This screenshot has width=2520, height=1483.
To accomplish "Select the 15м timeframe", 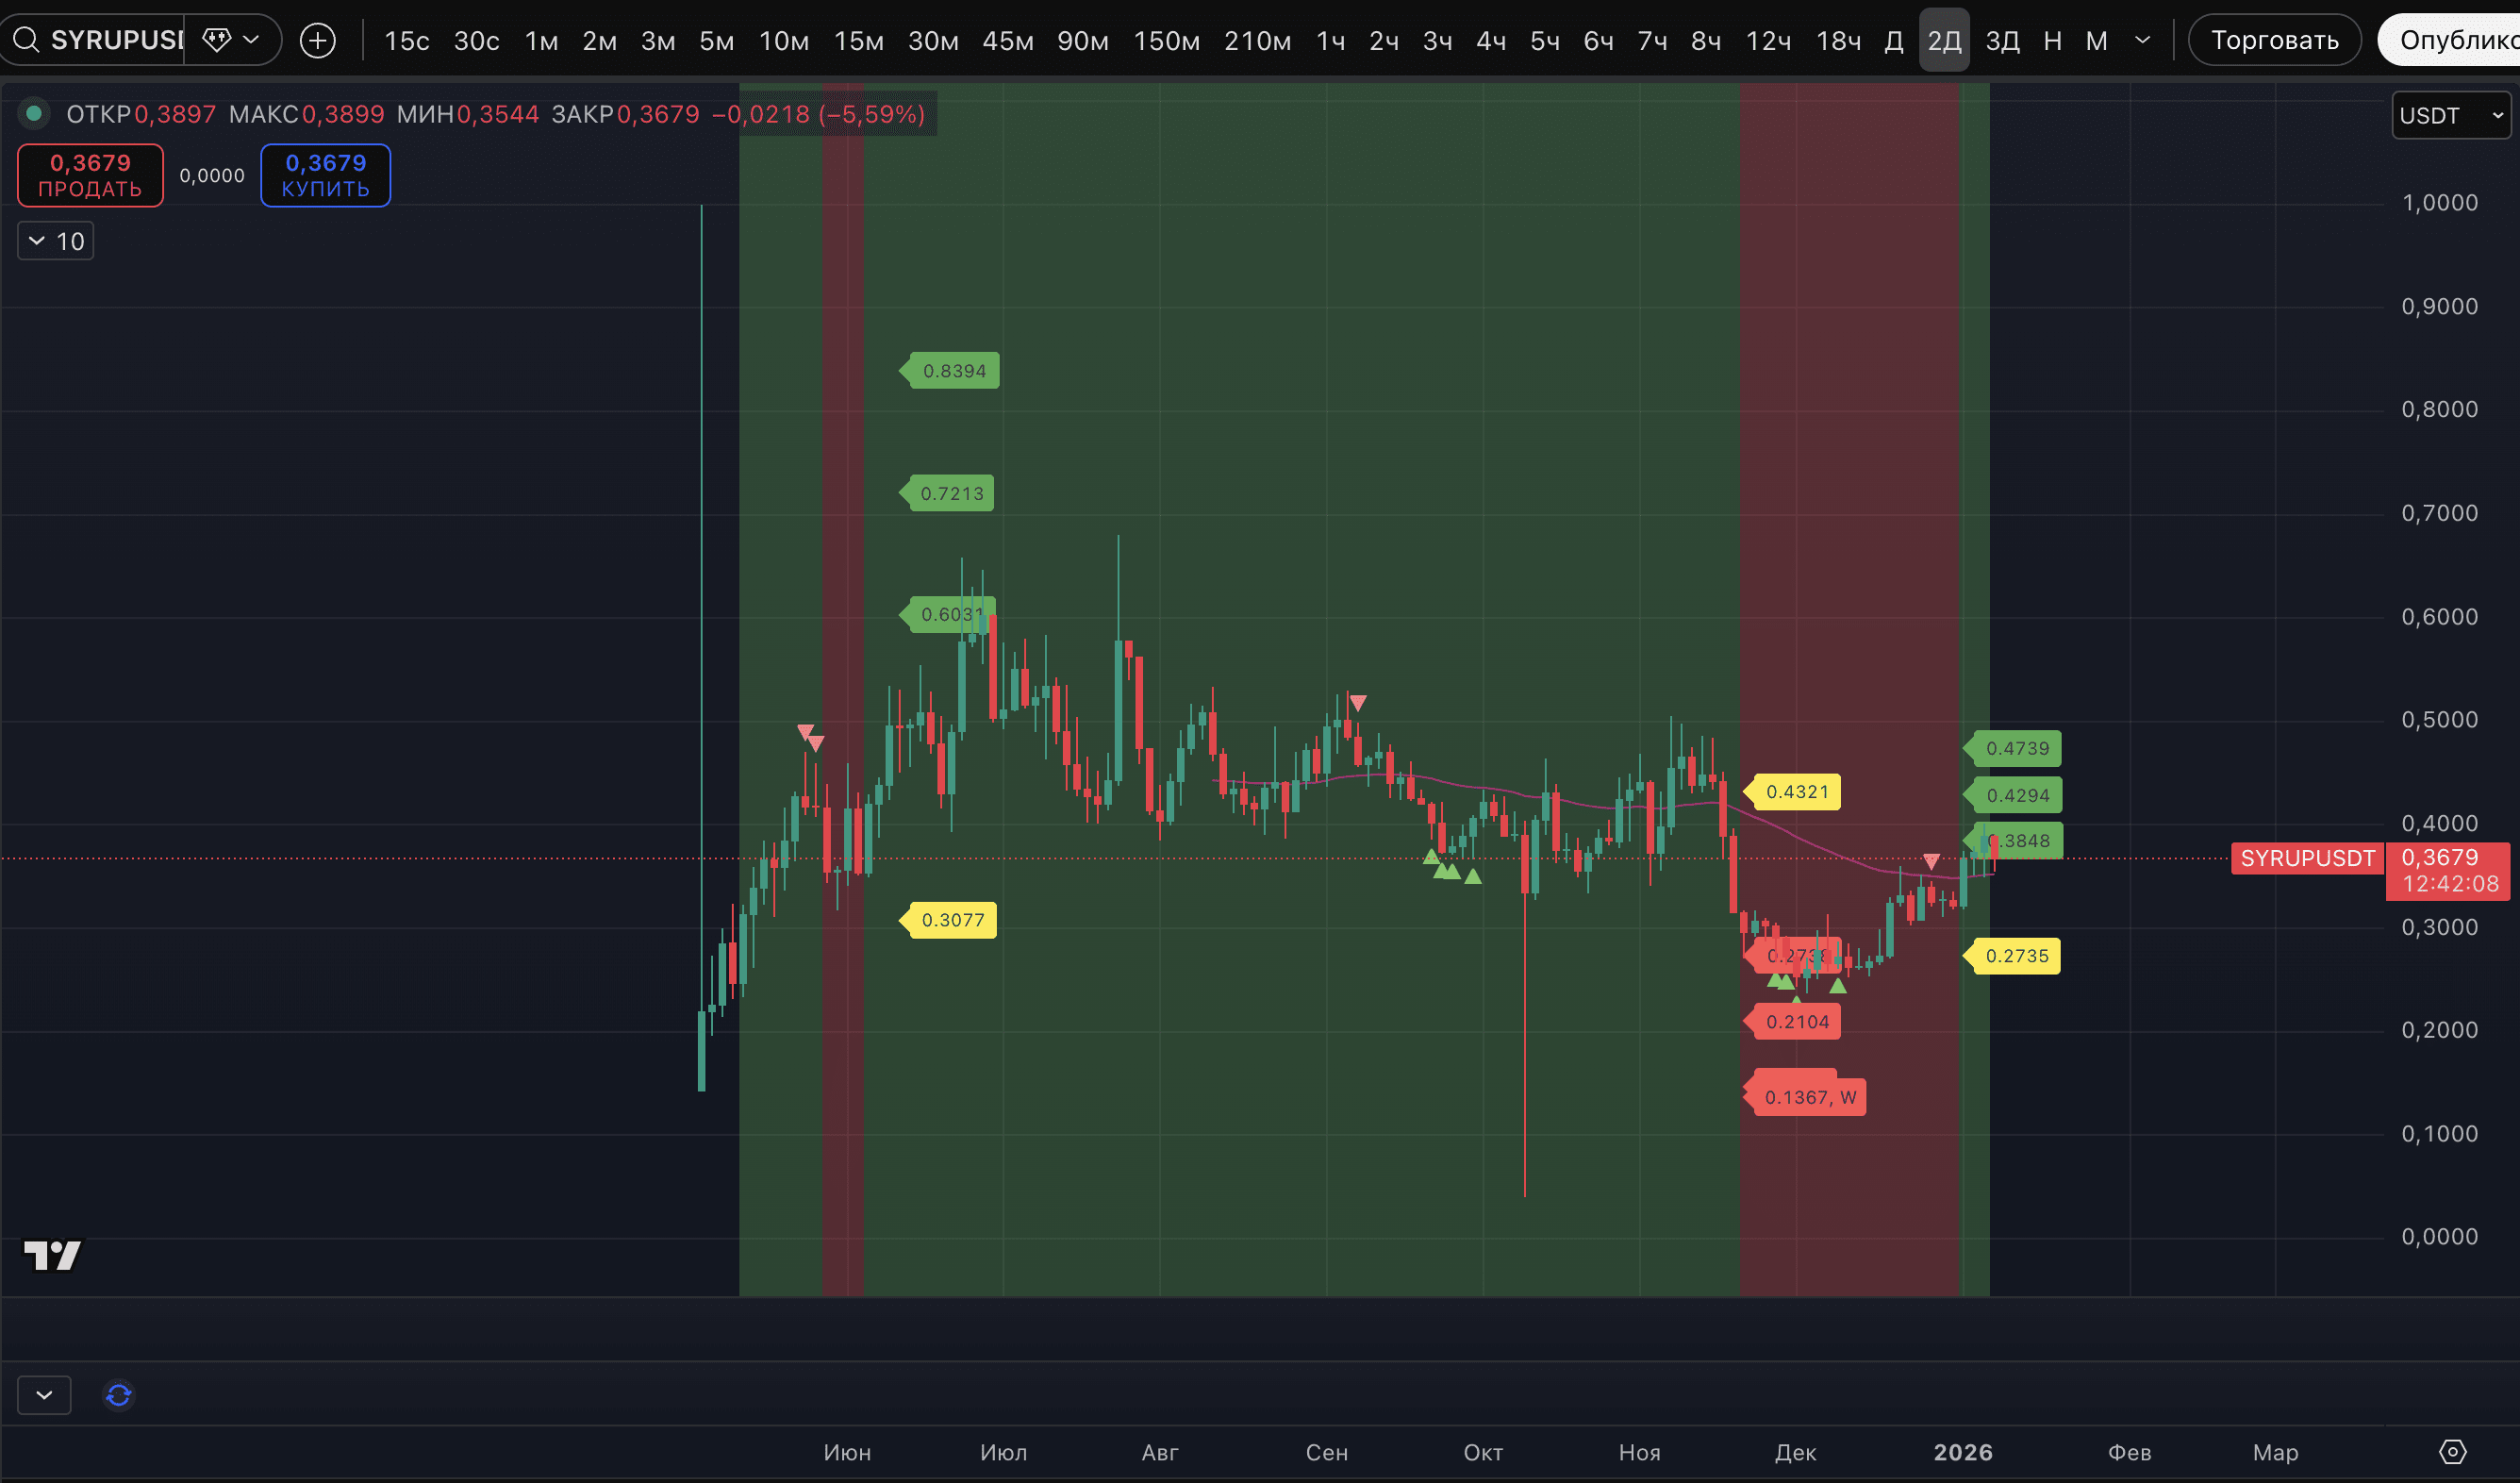I will 858,40.
